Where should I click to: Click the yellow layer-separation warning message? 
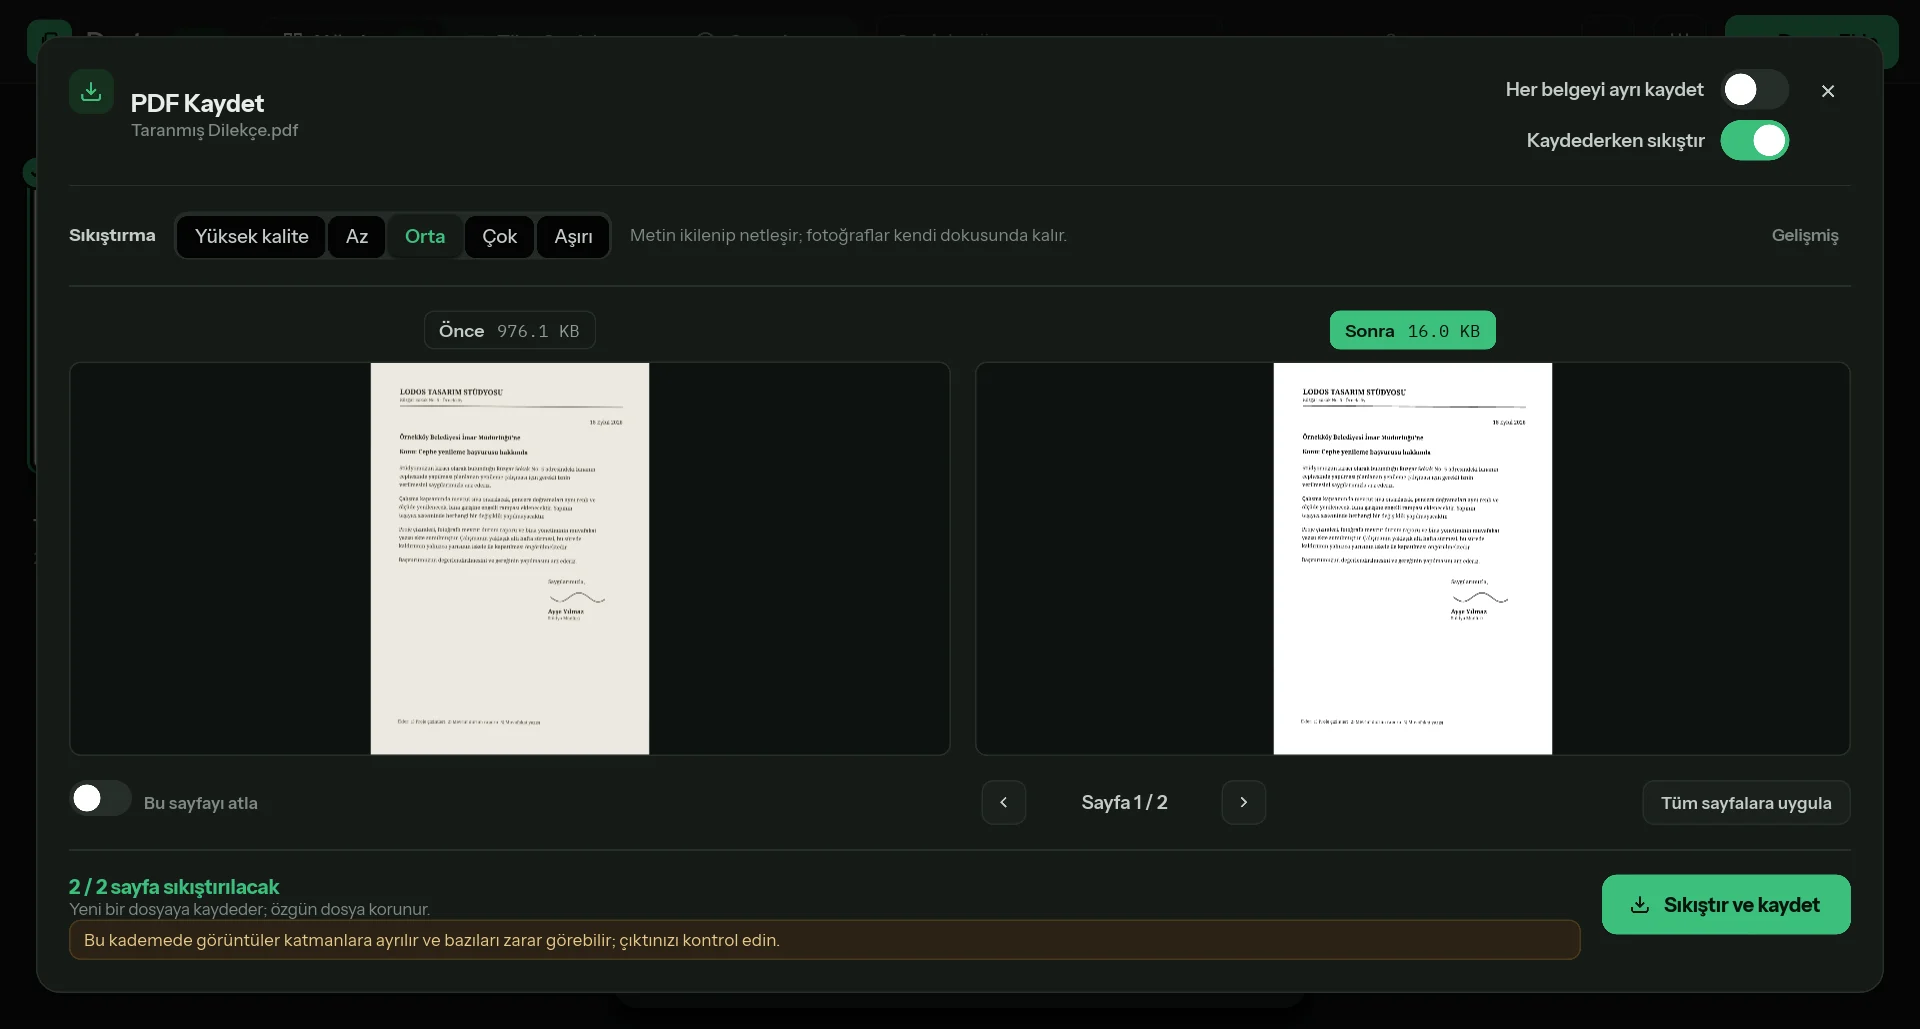coord(825,940)
